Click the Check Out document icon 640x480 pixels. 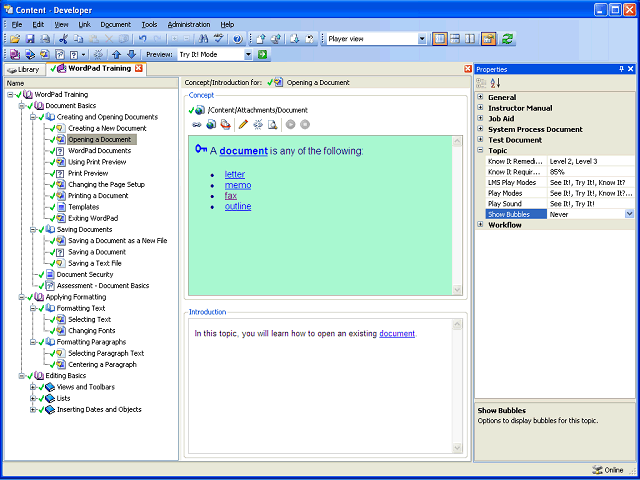(295, 39)
